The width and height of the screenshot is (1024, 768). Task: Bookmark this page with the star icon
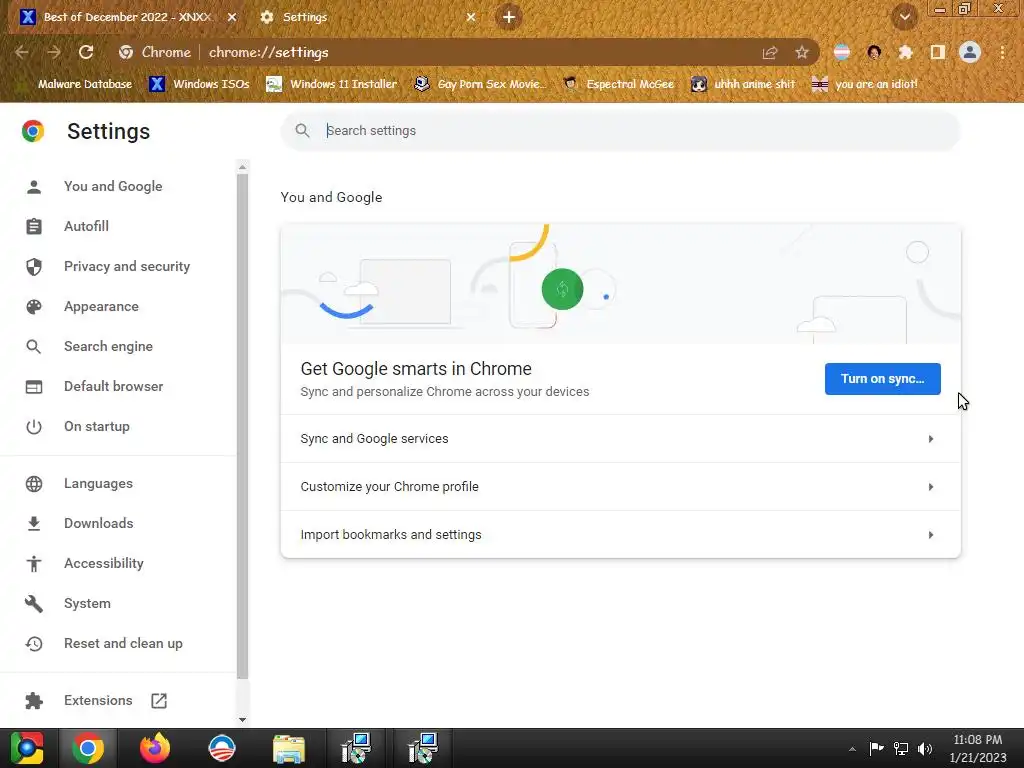802,52
